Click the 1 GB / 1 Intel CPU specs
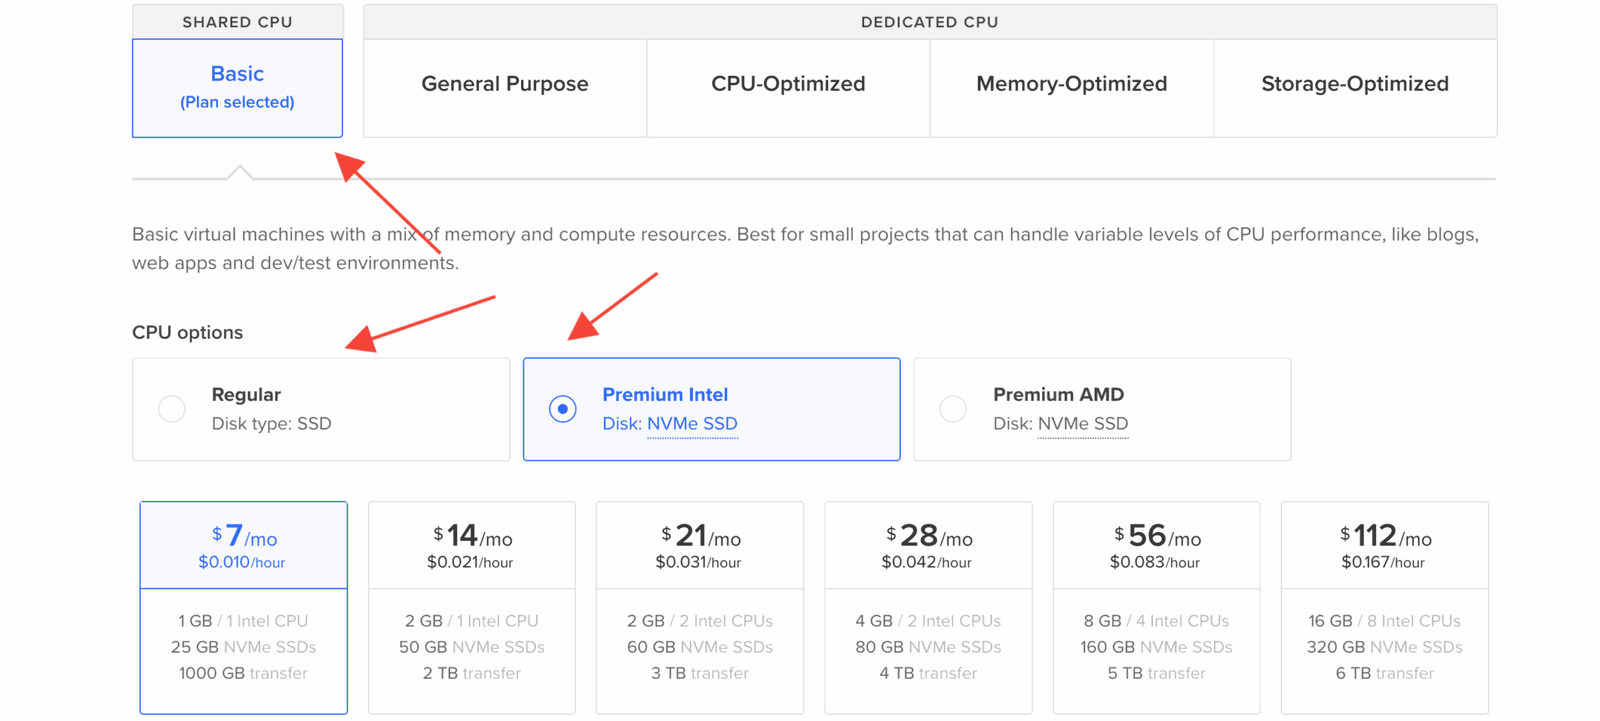 click(x=243, y=621)
